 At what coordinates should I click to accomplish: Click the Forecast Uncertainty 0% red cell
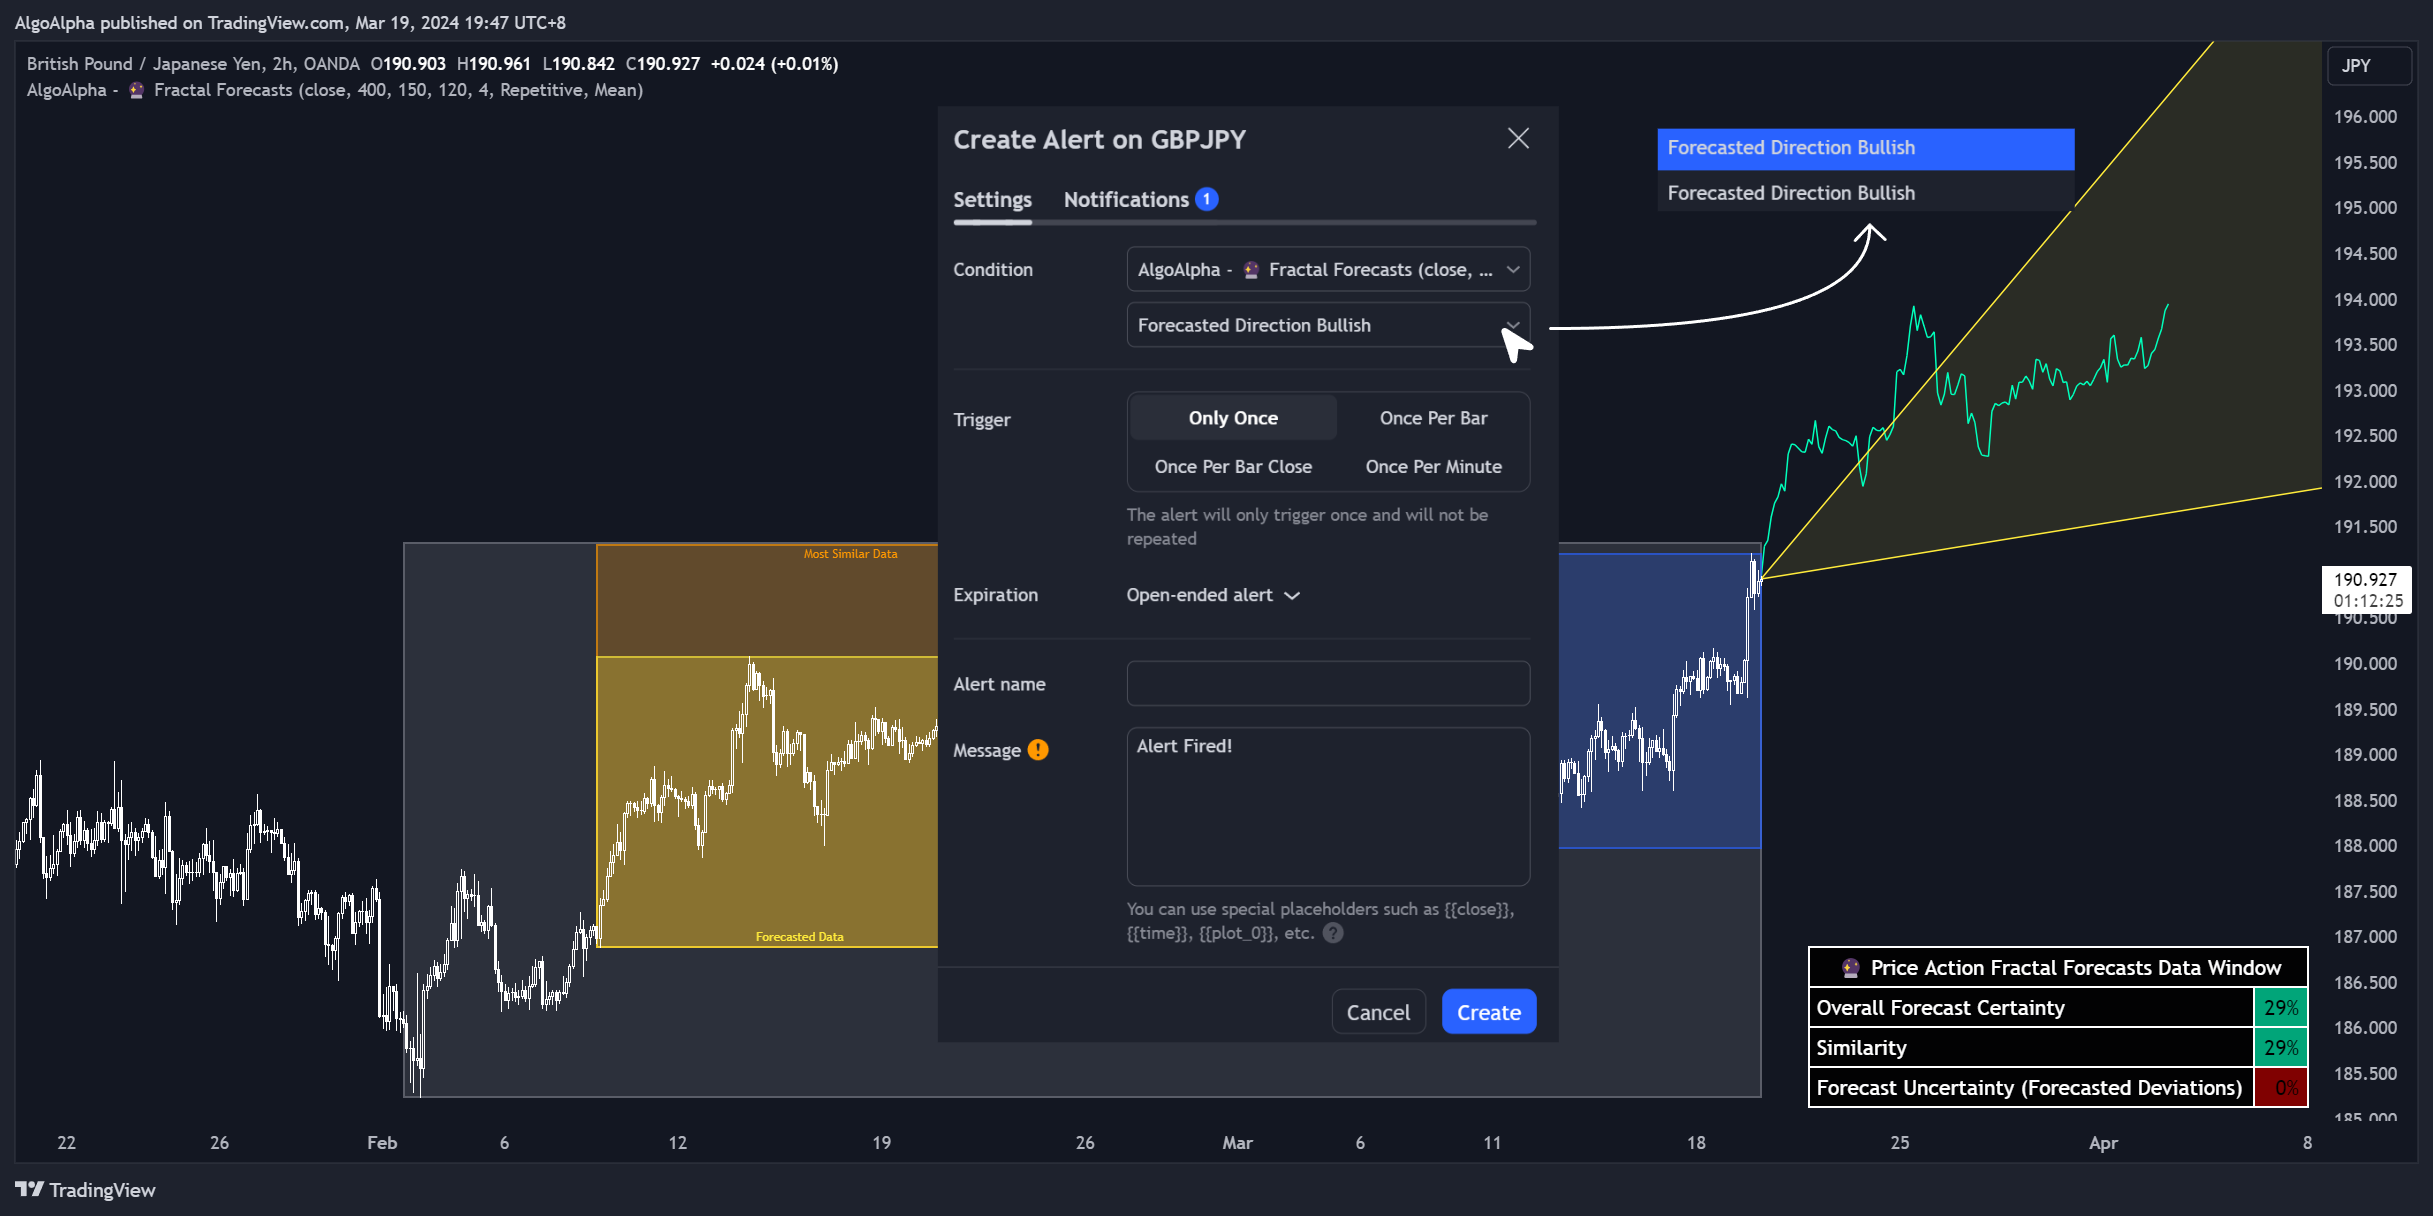coord(2280,1088)
